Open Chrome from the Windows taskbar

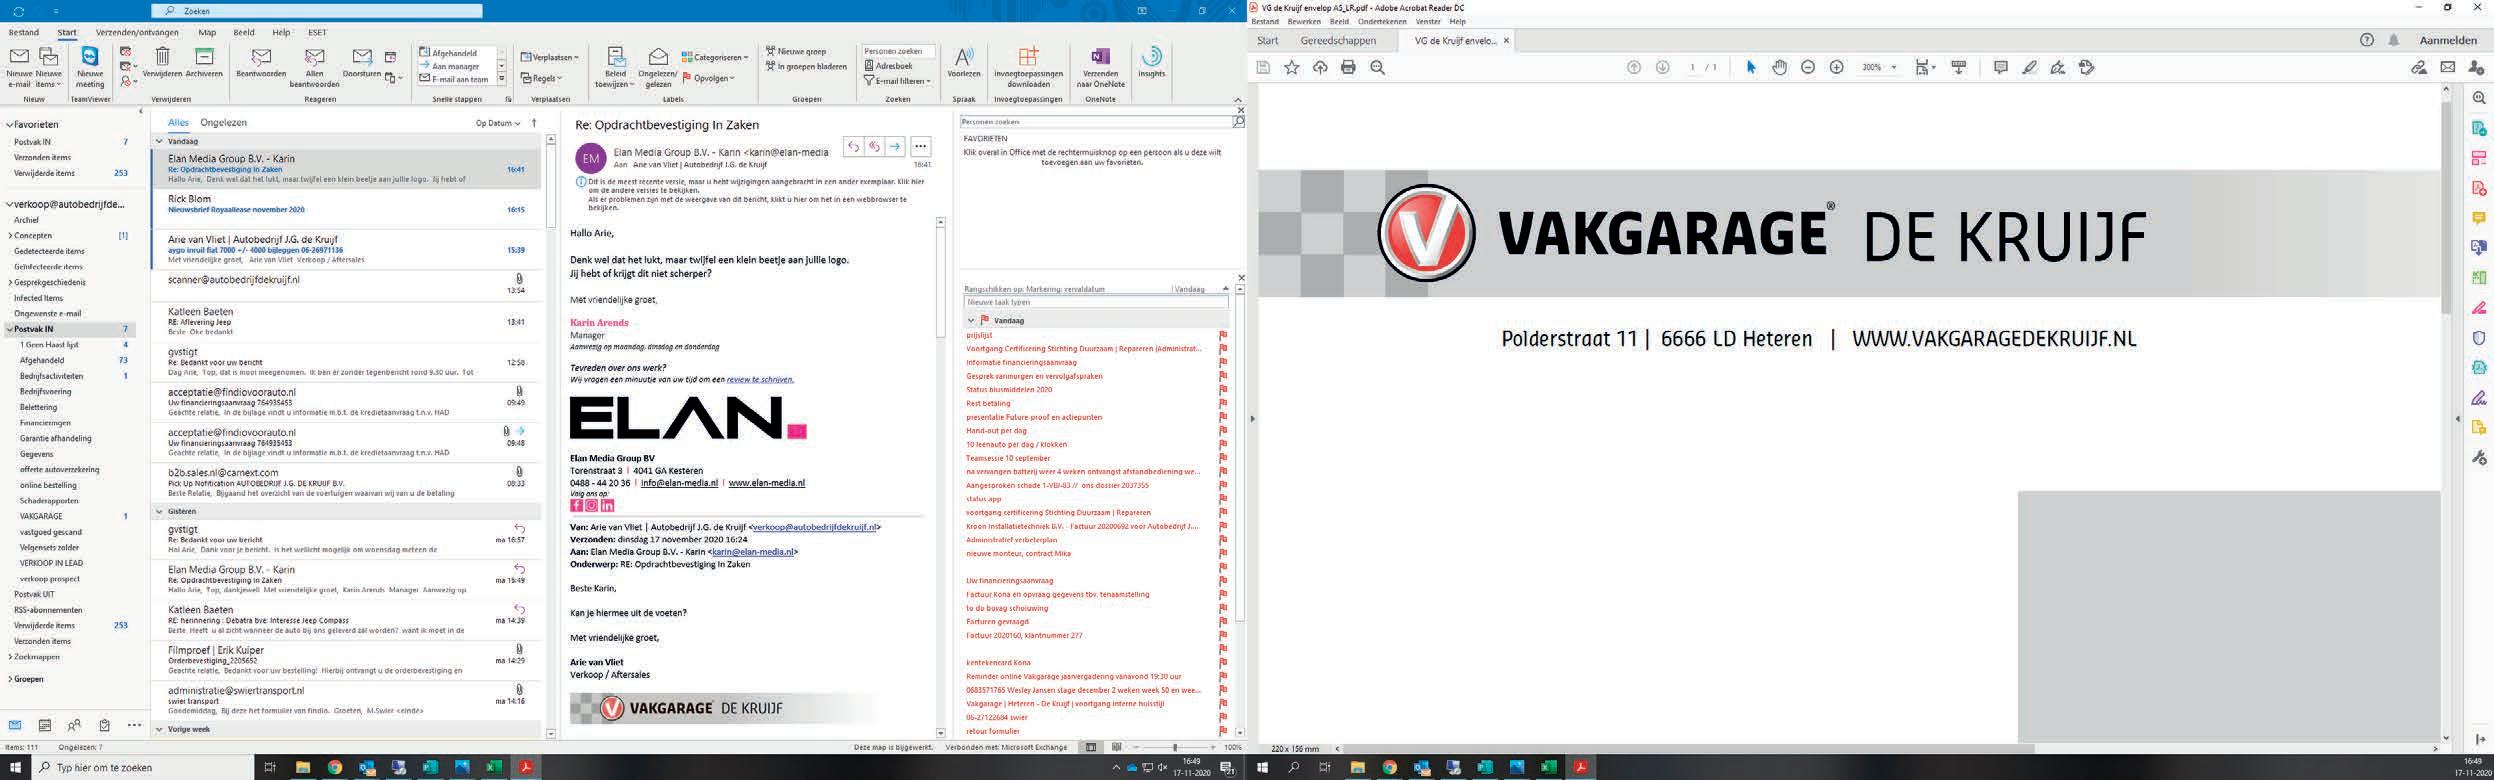coord(334,767)
